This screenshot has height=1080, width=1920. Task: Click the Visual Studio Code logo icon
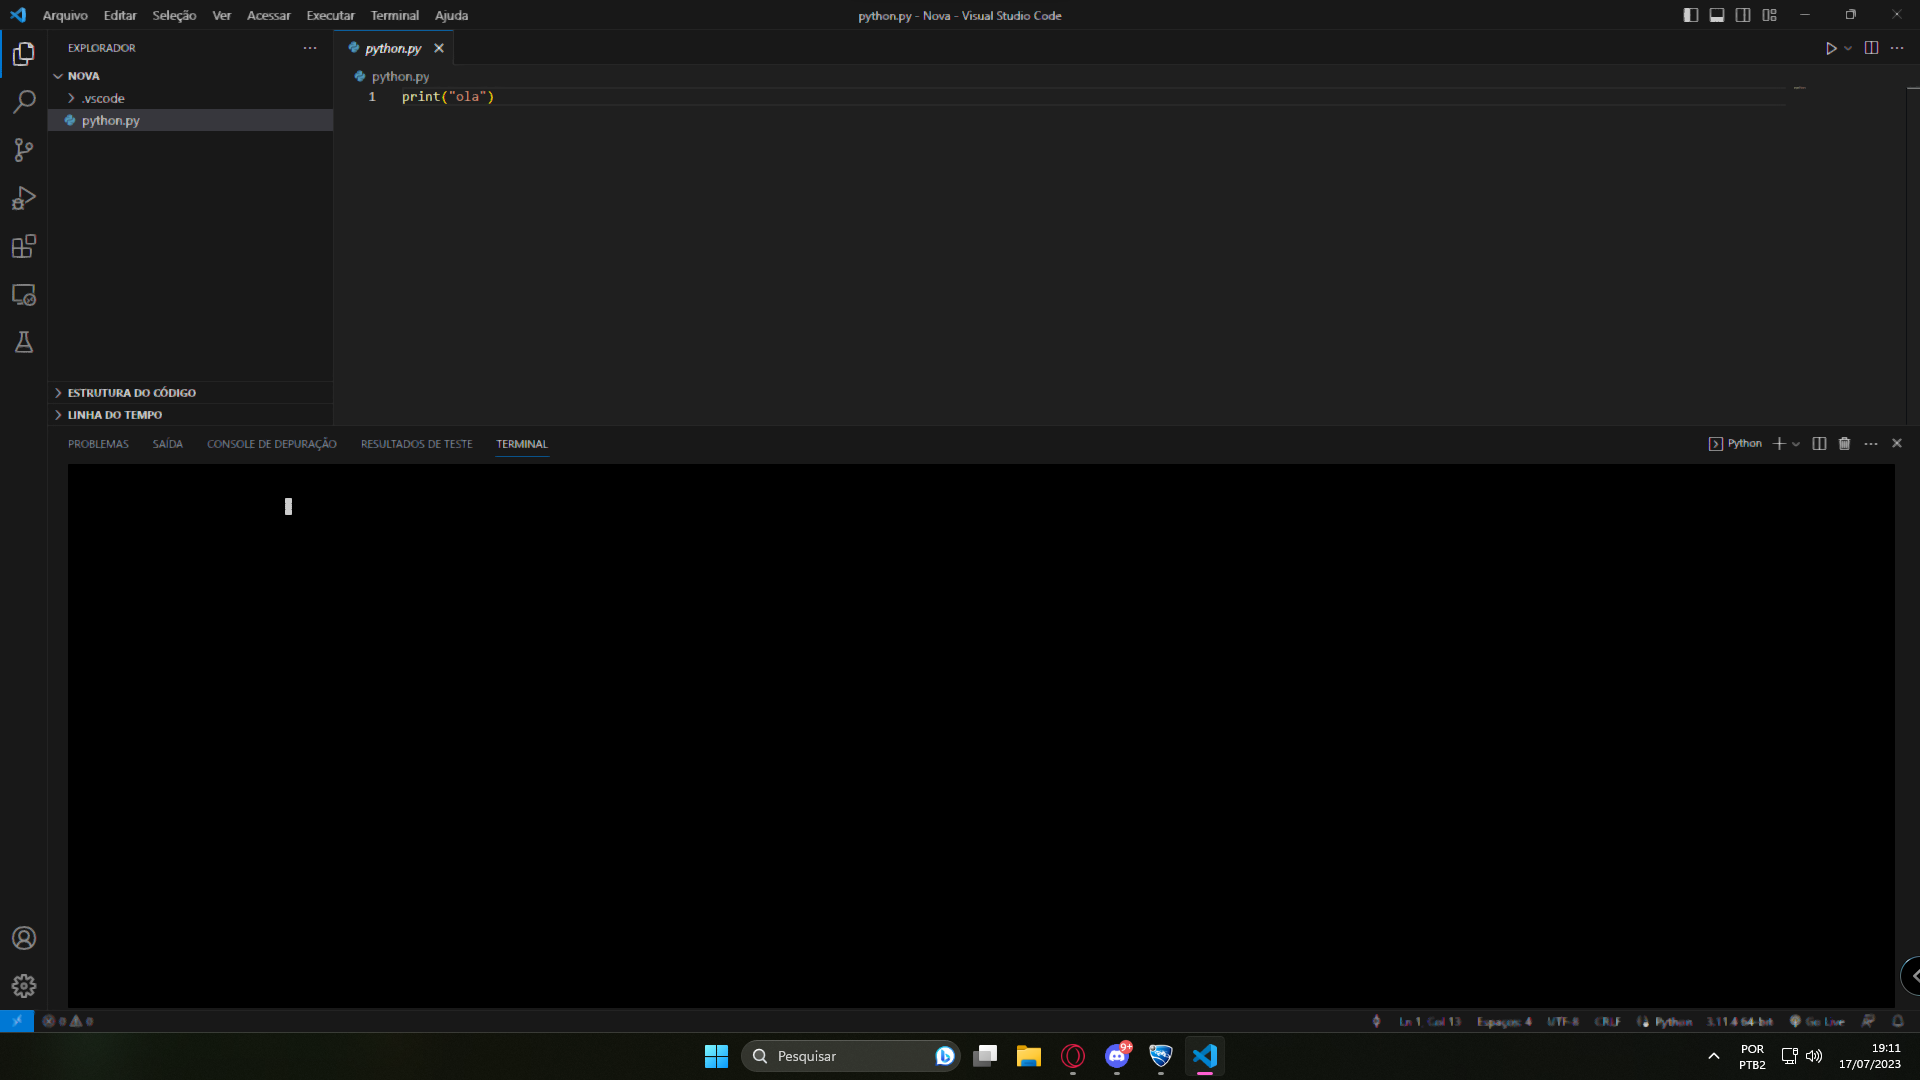coord(18,15)
